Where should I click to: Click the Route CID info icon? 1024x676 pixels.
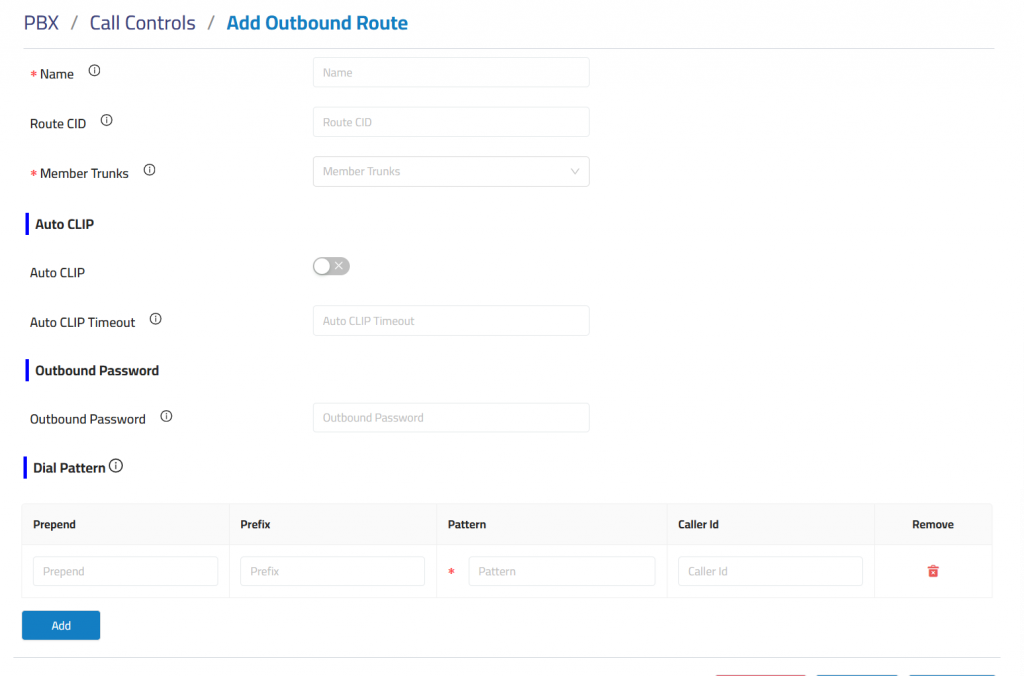(107, 121)
